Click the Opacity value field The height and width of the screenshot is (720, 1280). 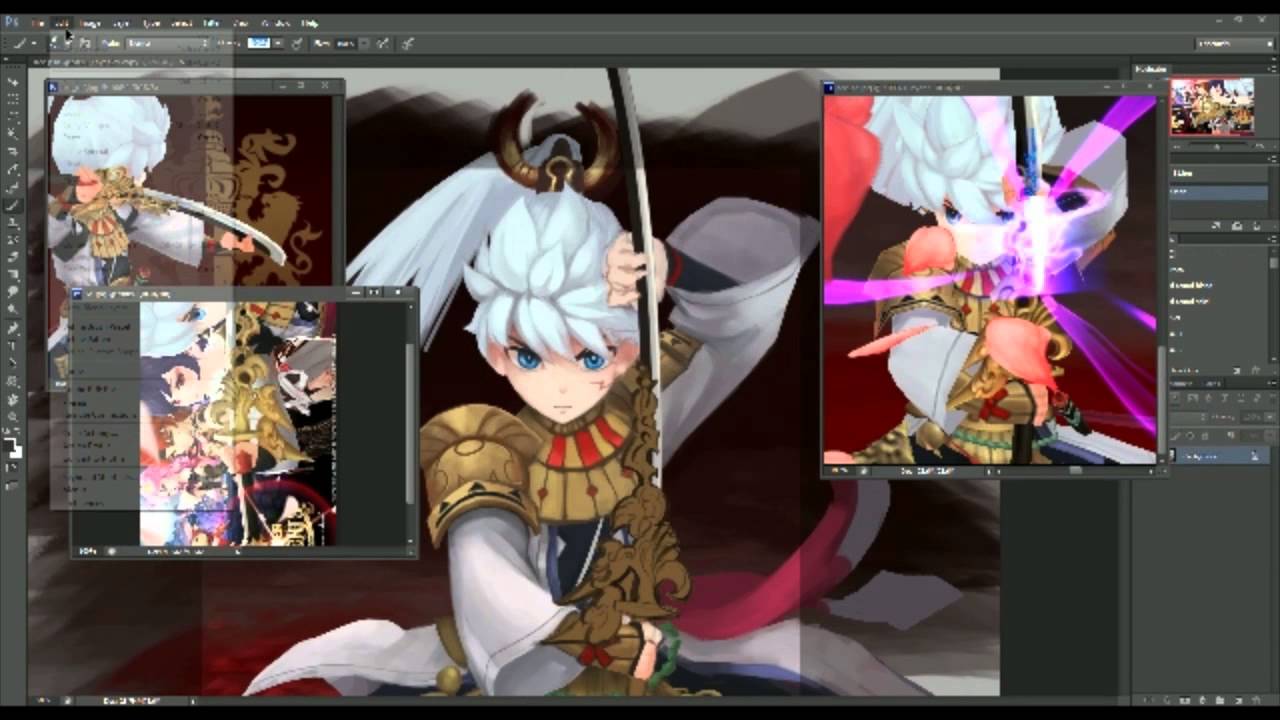[x=259, y=43]
